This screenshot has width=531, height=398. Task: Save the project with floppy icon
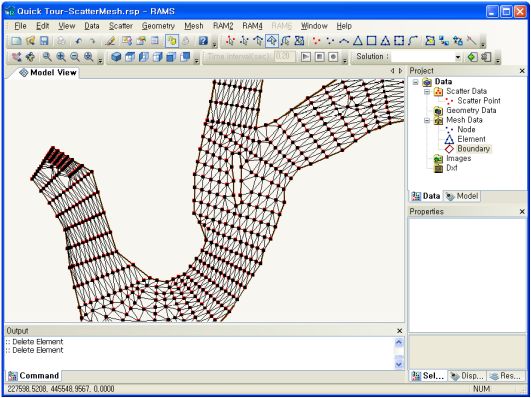pos(44,41)
